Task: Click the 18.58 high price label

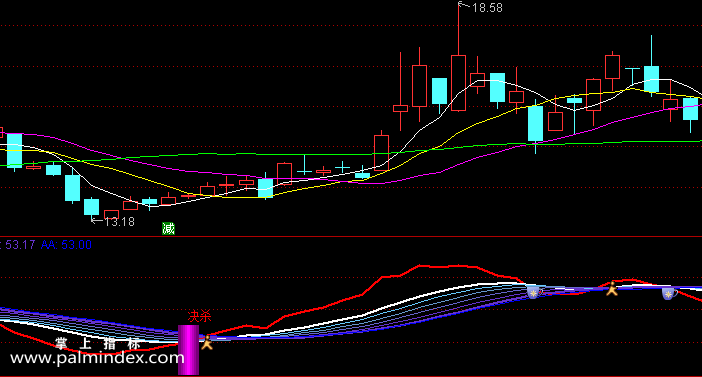Action: pyautogui.click(x=487, y=8)
